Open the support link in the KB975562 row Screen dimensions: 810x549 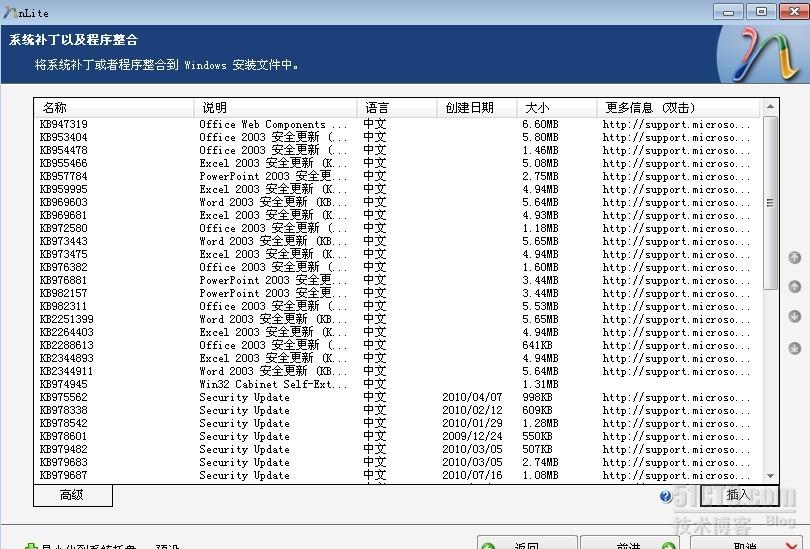click(x=676, y=398)
